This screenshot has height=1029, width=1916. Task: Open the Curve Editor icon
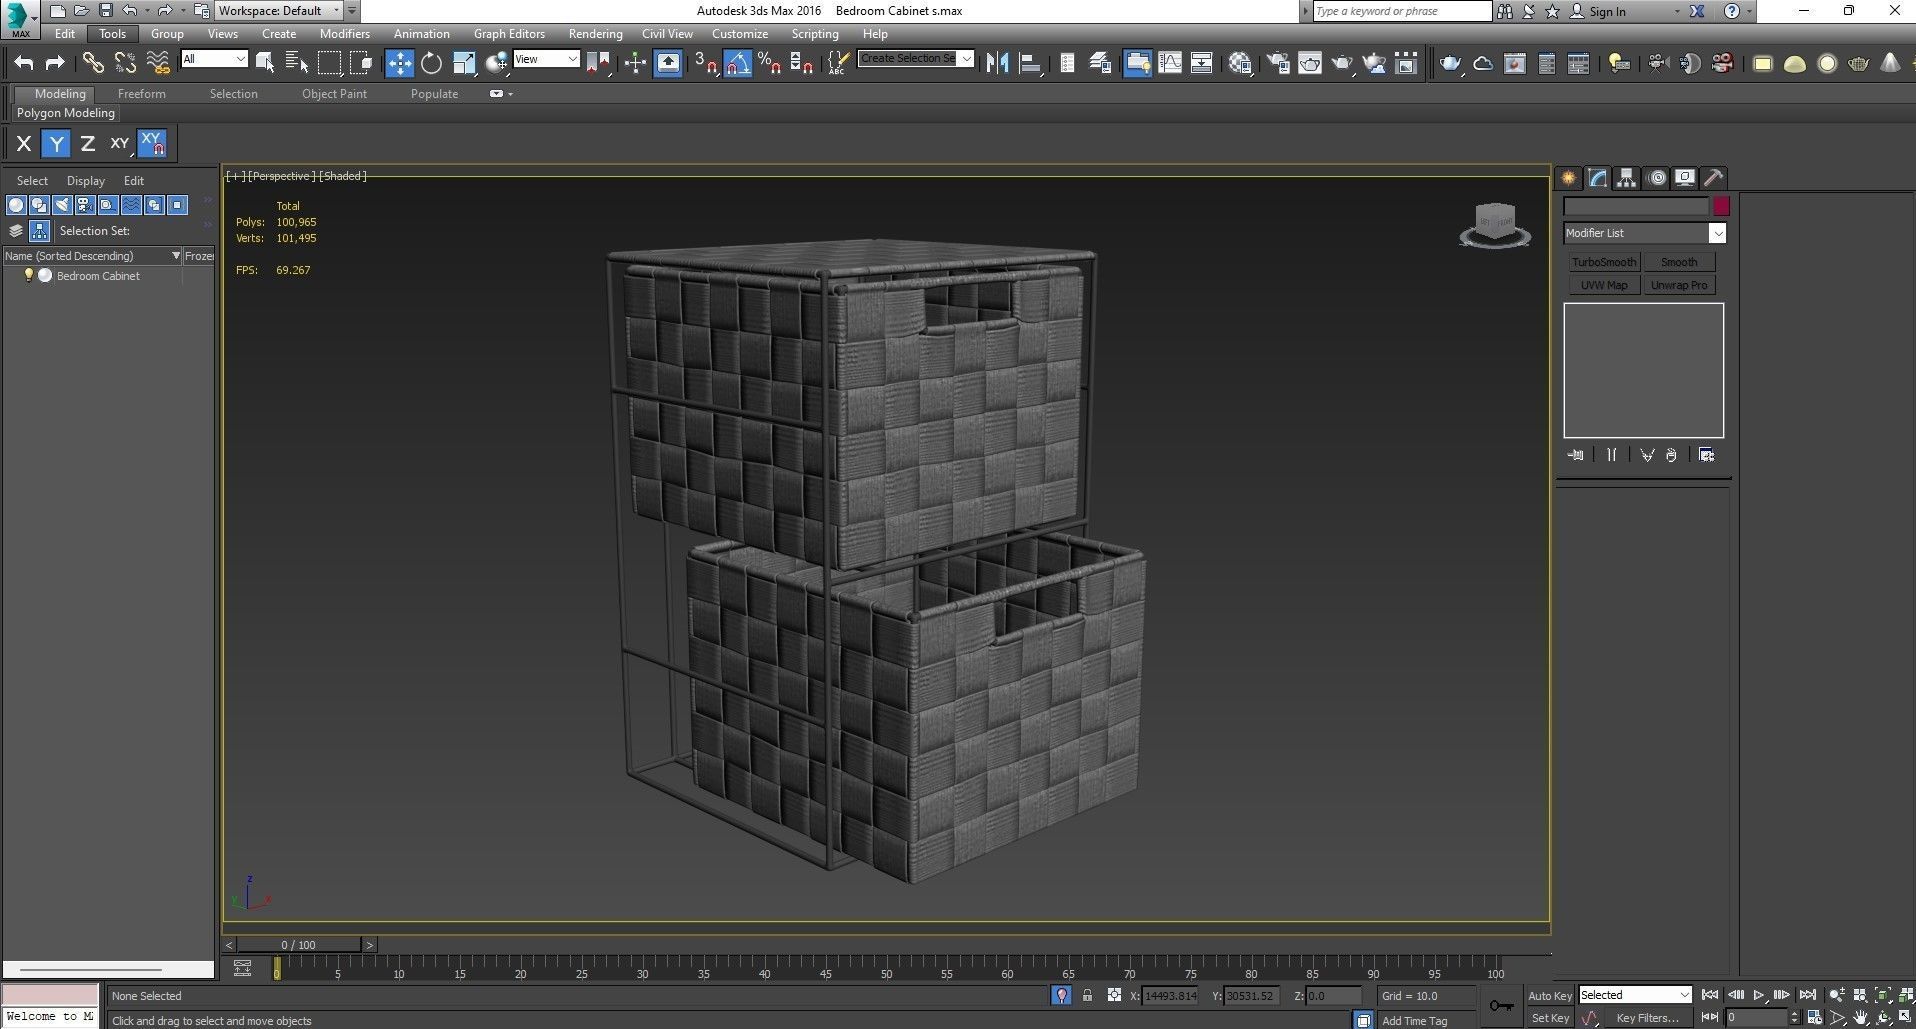pos(1170,63)
